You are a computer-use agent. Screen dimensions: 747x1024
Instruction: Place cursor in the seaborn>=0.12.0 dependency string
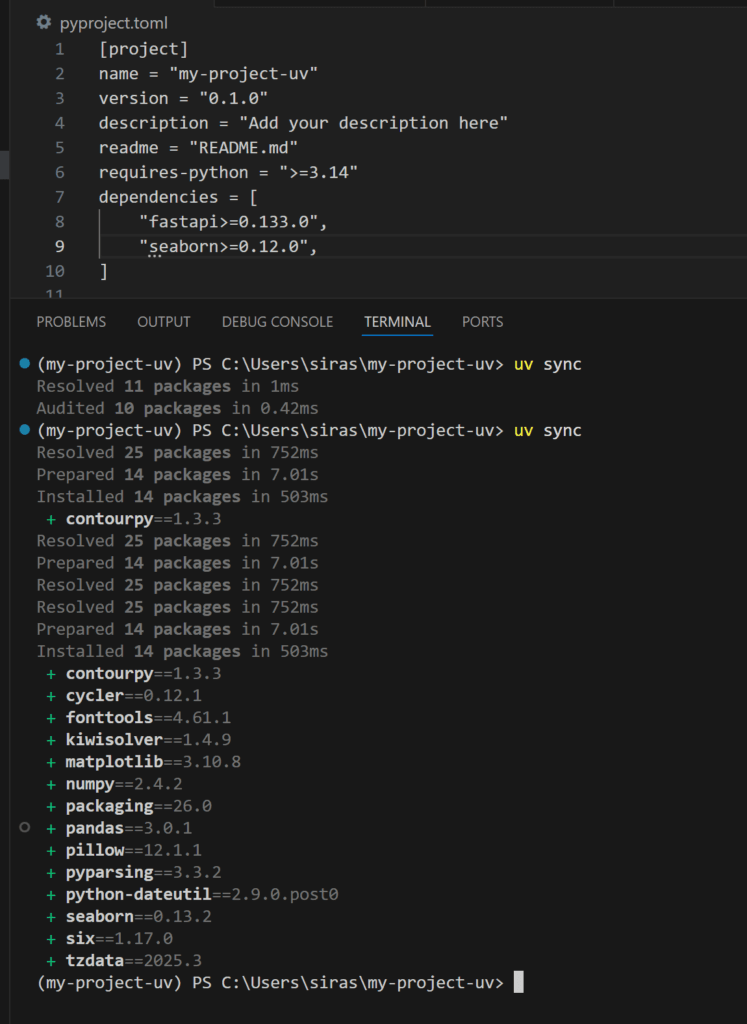[228, 247]
